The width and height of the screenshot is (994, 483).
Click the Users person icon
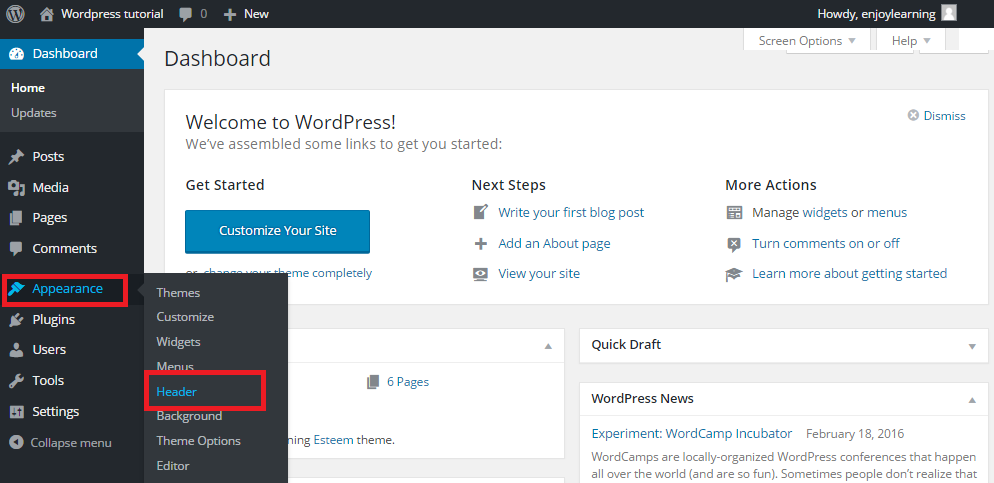coord(16,350)
